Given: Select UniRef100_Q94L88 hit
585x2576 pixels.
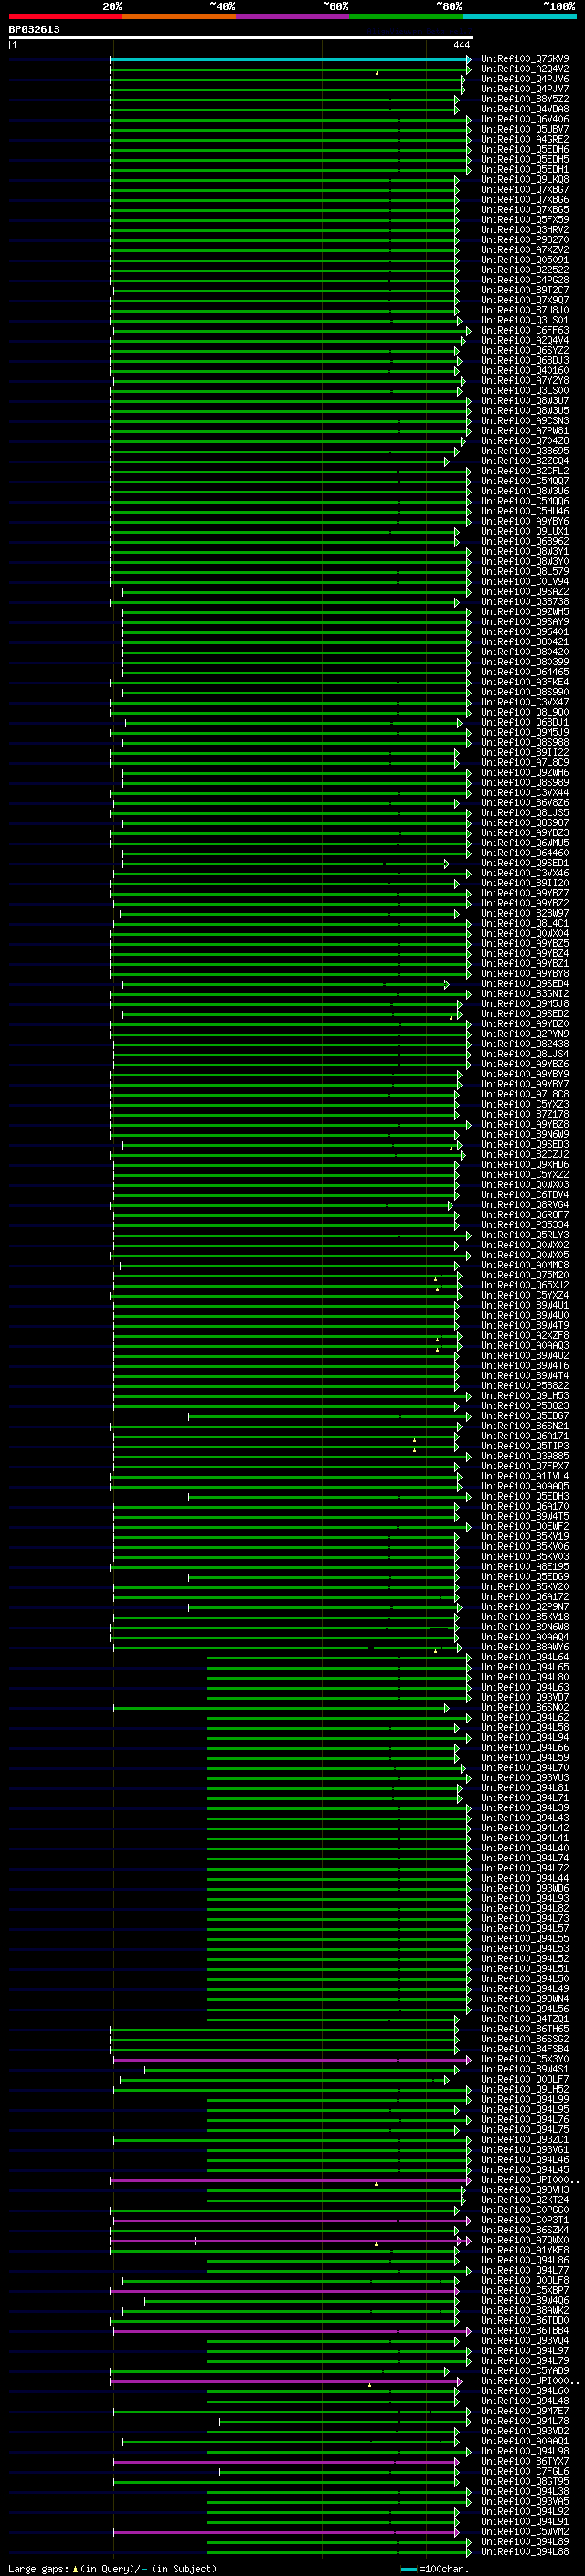Looking at the screenshot, I should pos(525,2551).
